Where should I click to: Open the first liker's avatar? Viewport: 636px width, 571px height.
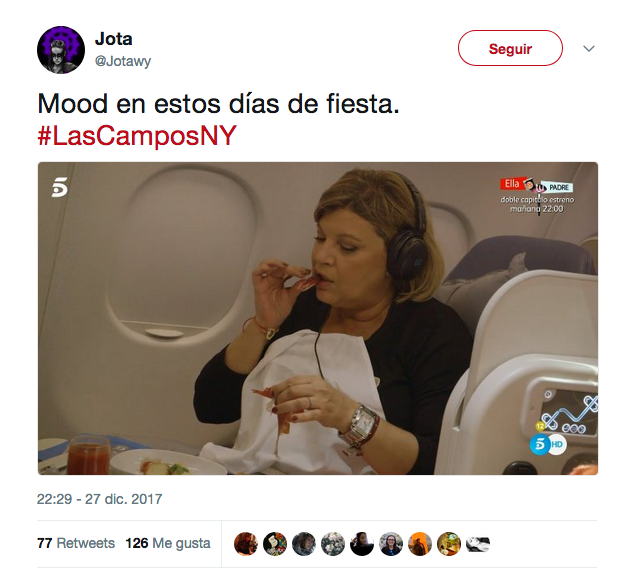click(246, 543)
